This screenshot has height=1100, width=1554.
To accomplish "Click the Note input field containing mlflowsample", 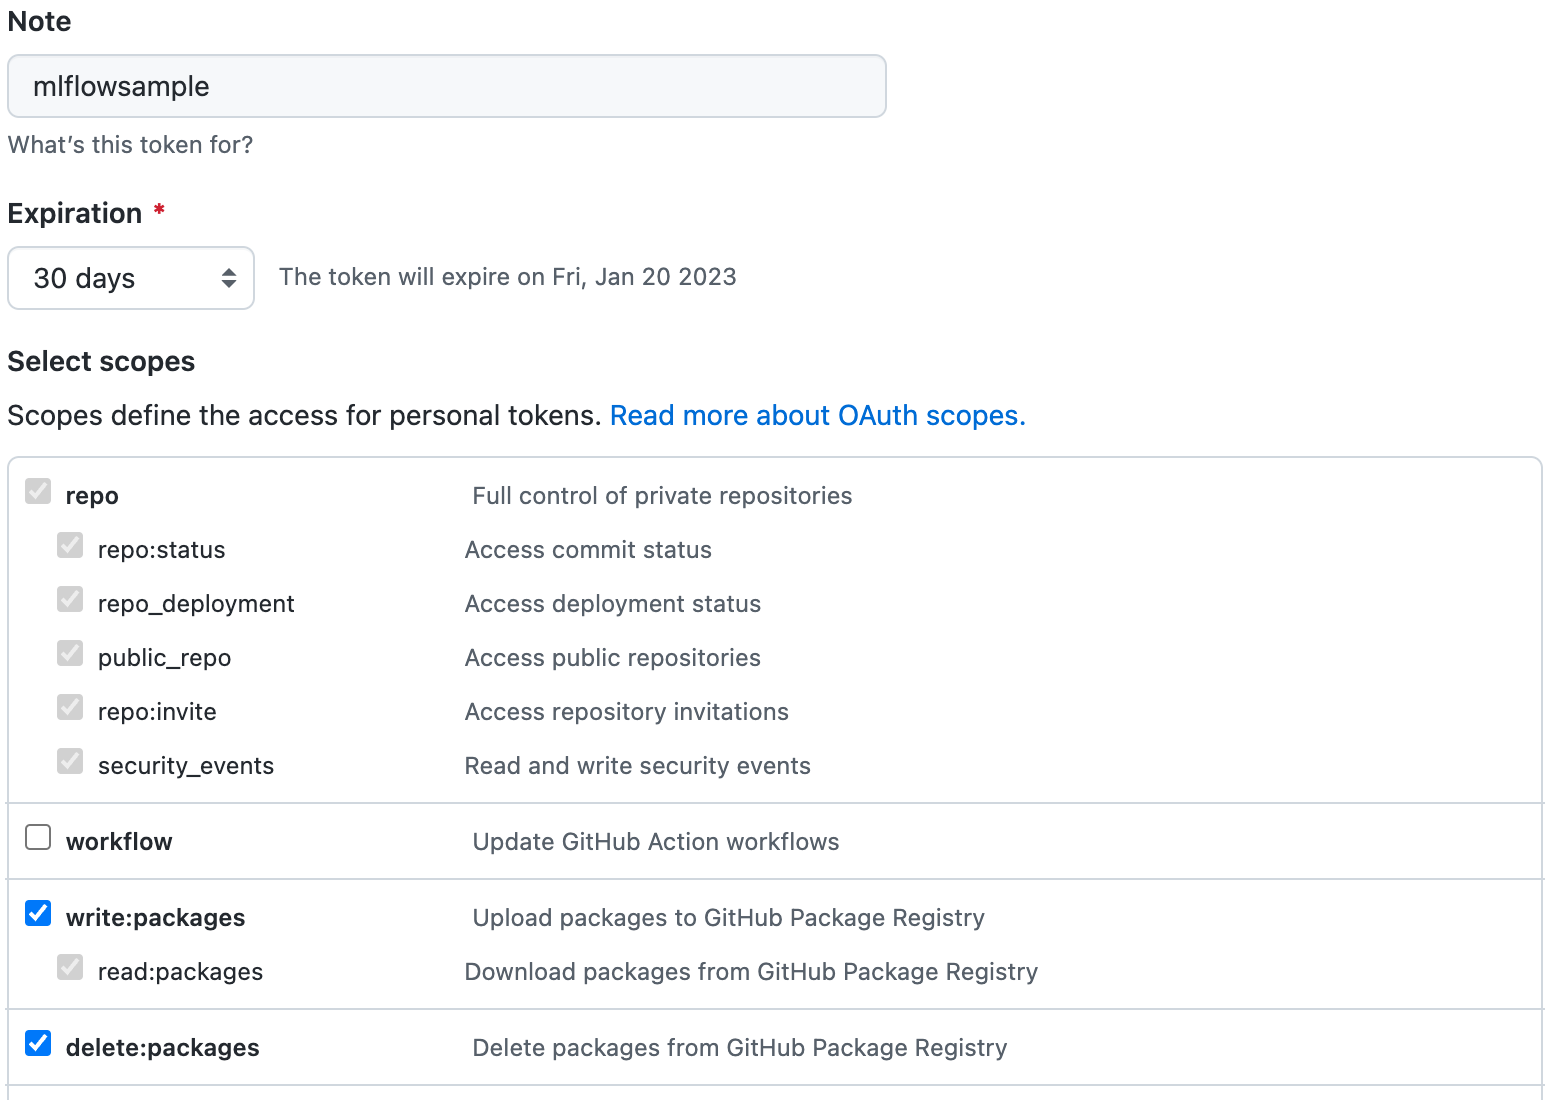I will pyautogui.click(x=446, y=86).
